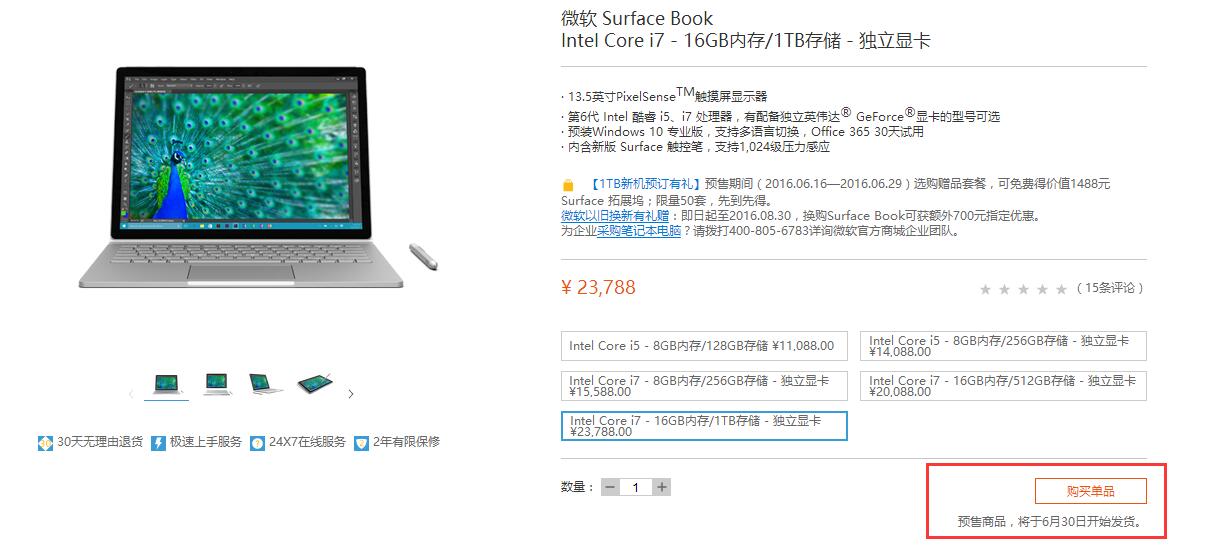Select the Core i5 8GB/256GB ¥14,088 option
Image resolution: width=1214 pixels, height=549 pixels.
coord(1003,346)
